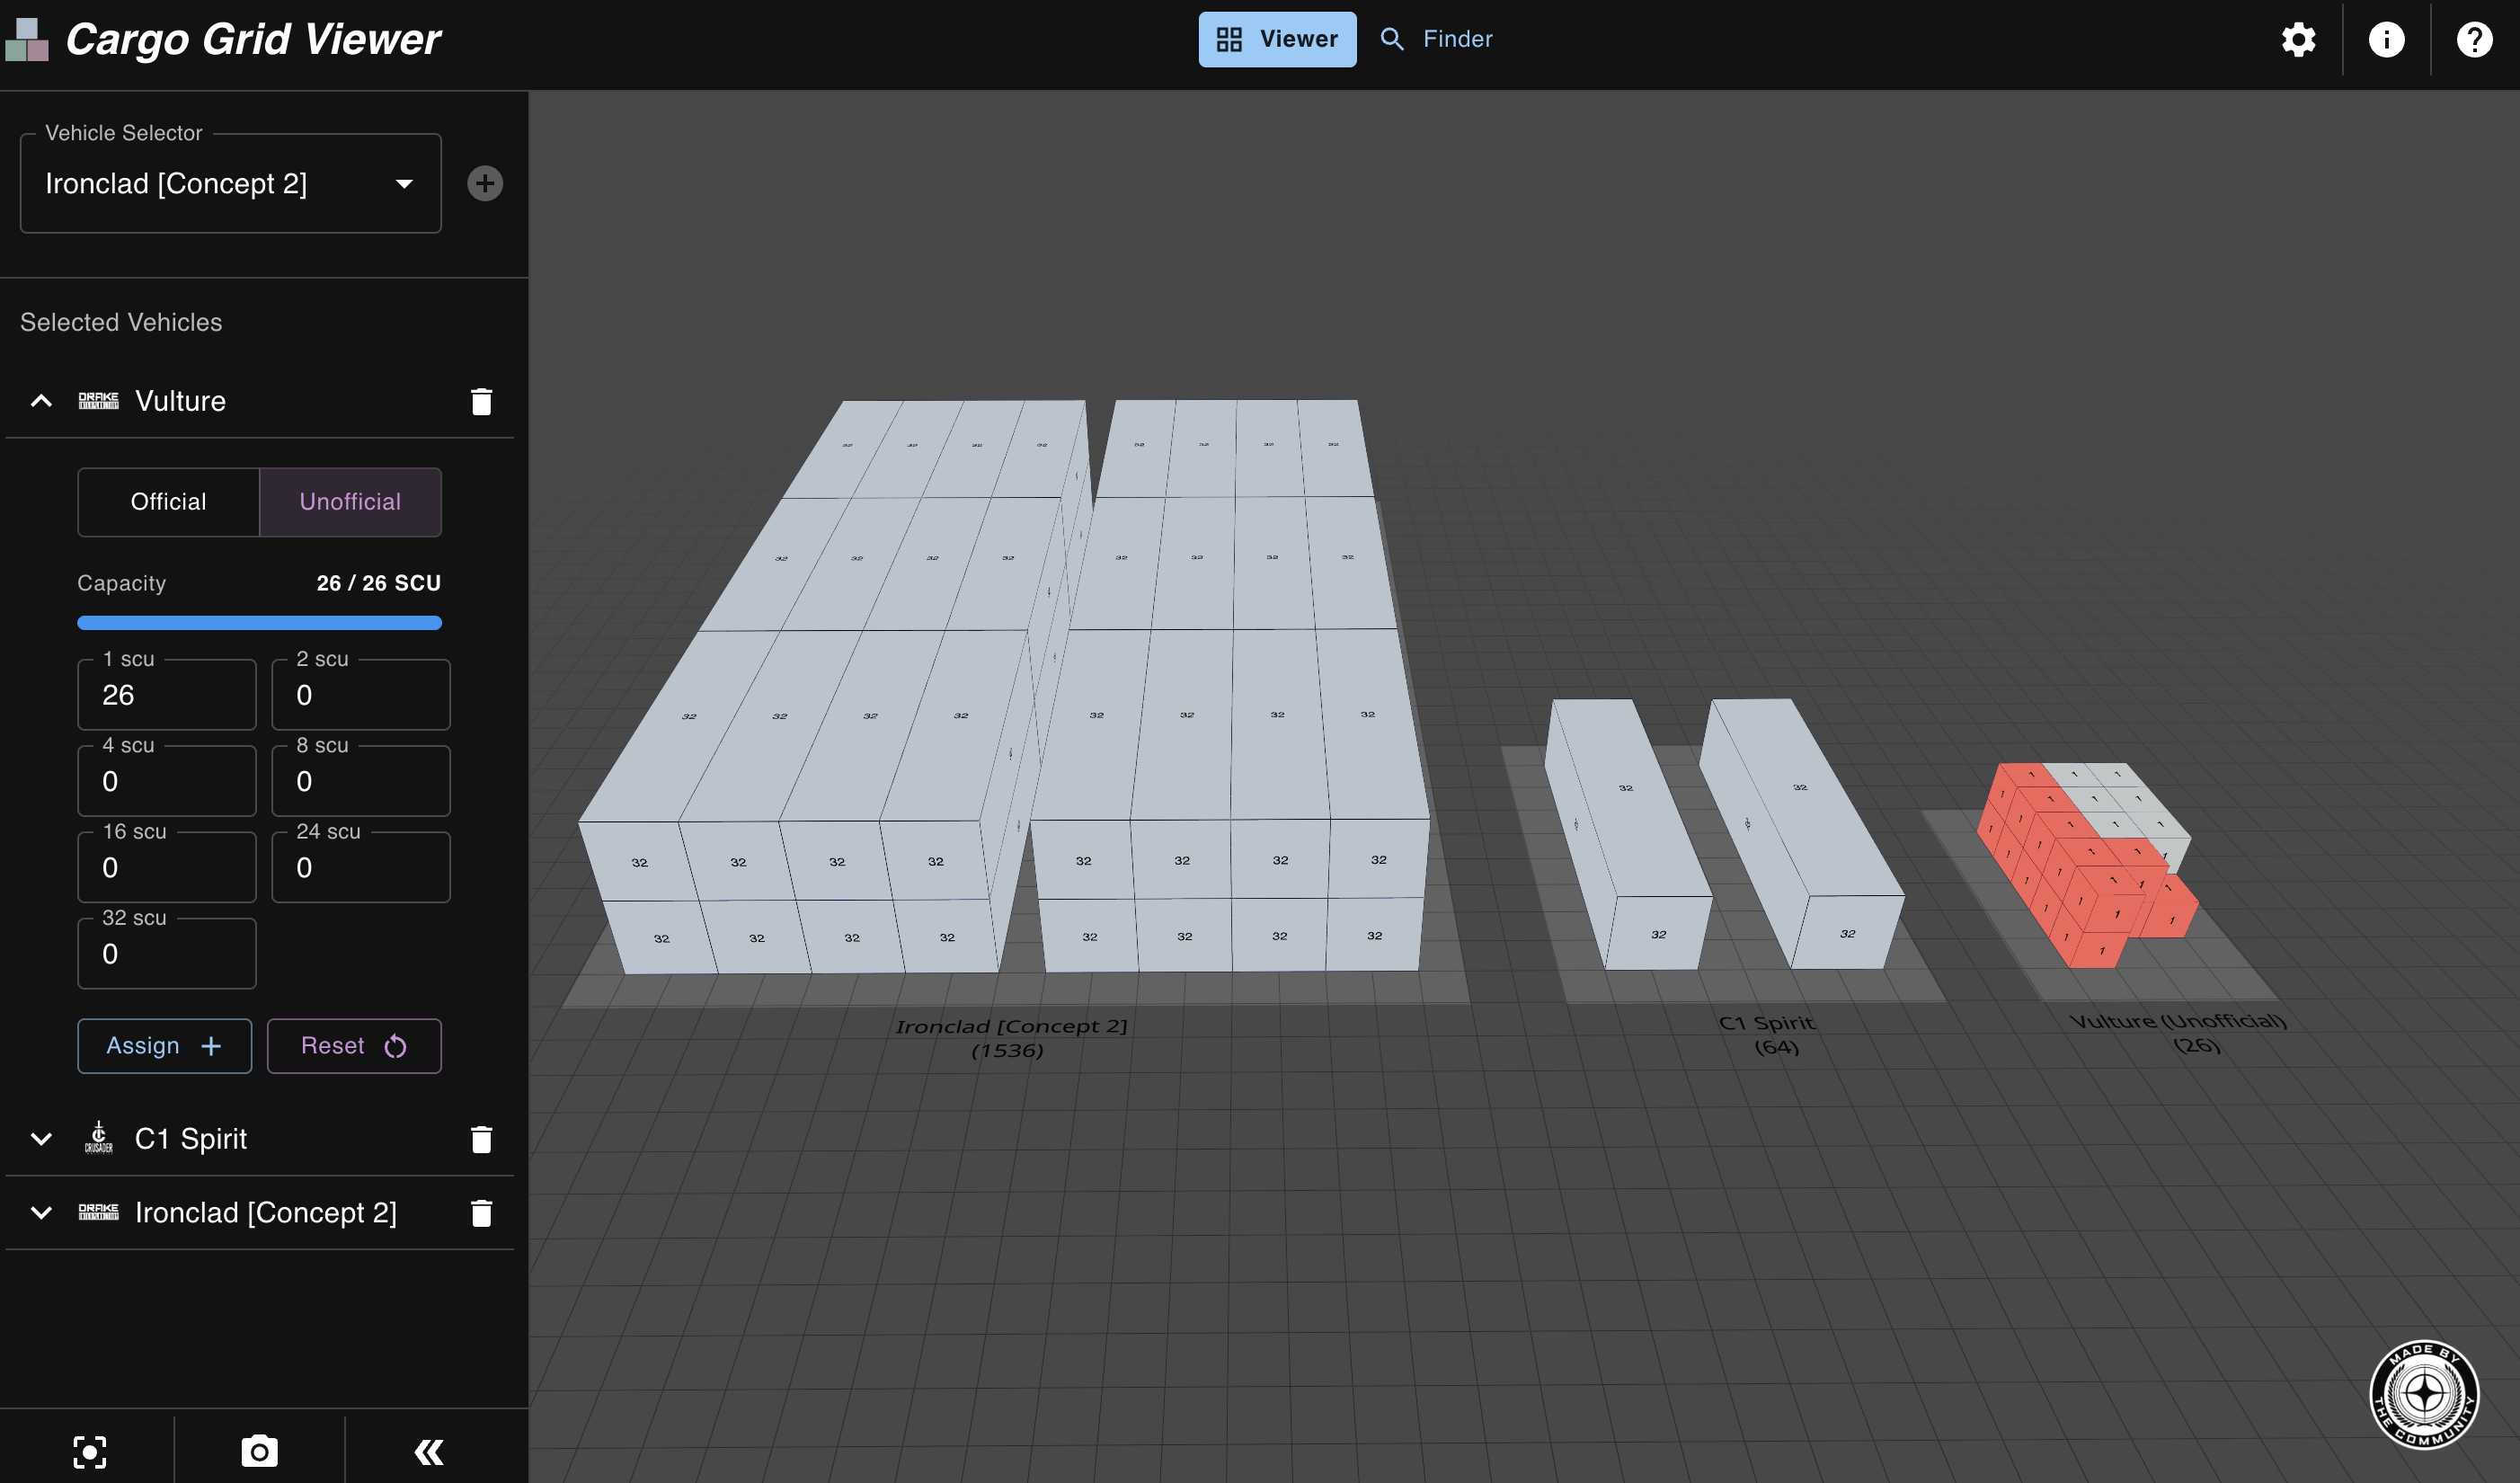Recenter view with the focus icon
This screenshot has height=1483, width=2520.
point(89,1451)
